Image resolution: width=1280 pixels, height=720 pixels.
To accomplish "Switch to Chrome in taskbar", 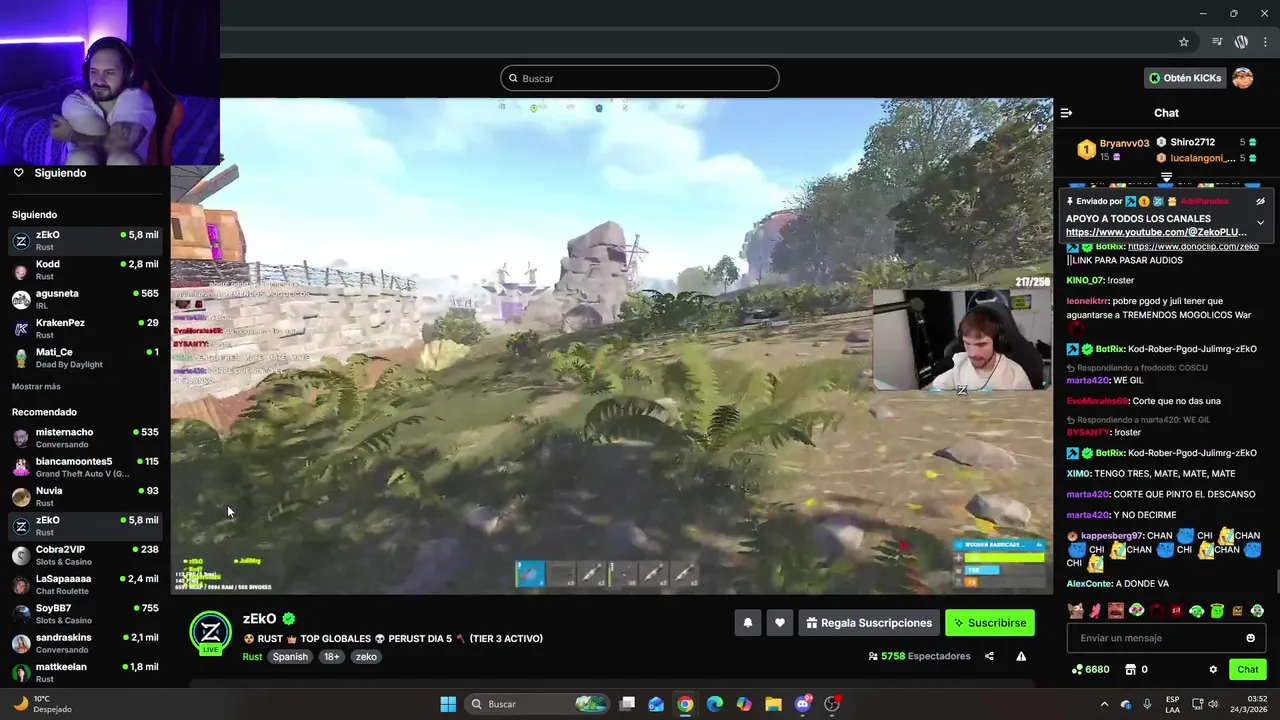I will point(685,704).
